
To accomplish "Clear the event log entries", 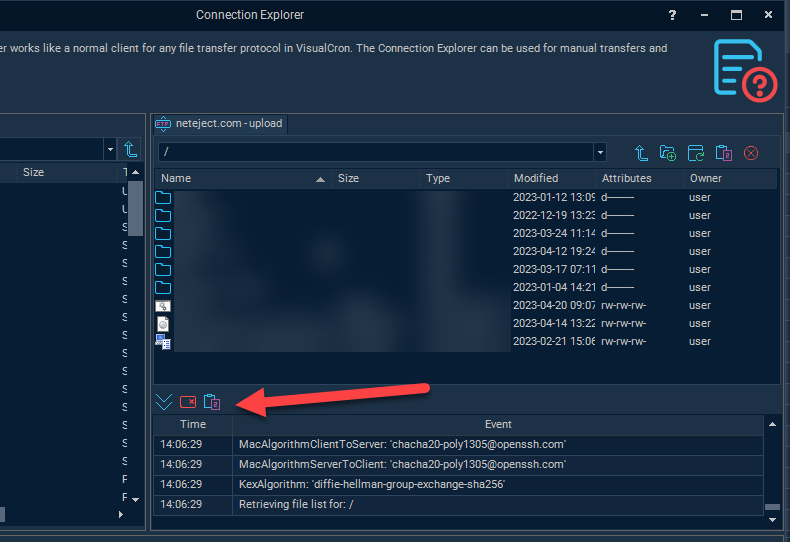I will click(188, 402).
